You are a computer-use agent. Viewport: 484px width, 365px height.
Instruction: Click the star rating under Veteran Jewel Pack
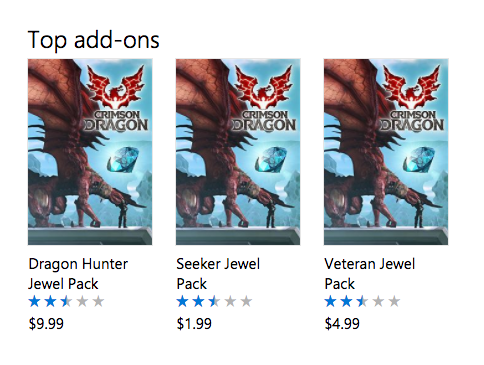point(362,302)
